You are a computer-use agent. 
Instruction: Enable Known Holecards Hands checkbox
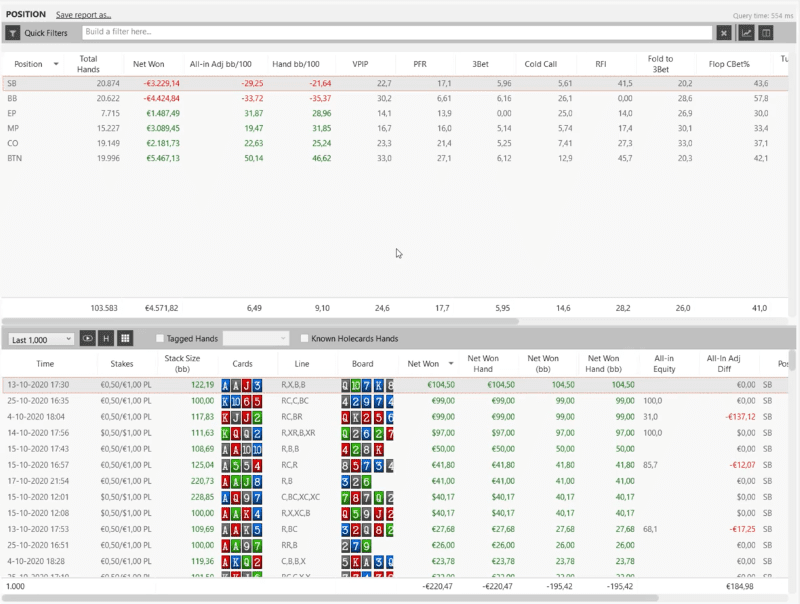(x=304, y=339)
